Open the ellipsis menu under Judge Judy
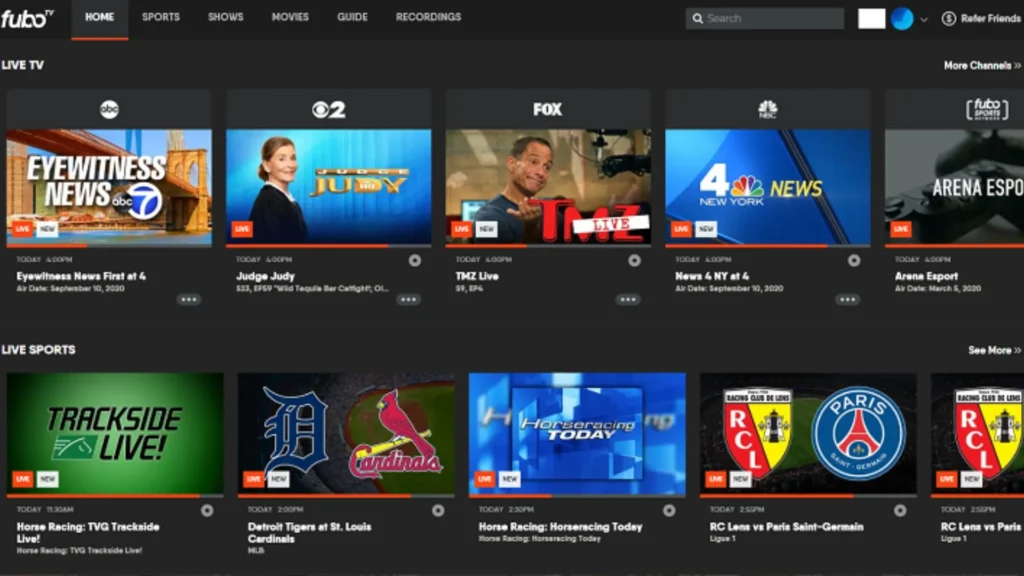 tap(408, 298)
